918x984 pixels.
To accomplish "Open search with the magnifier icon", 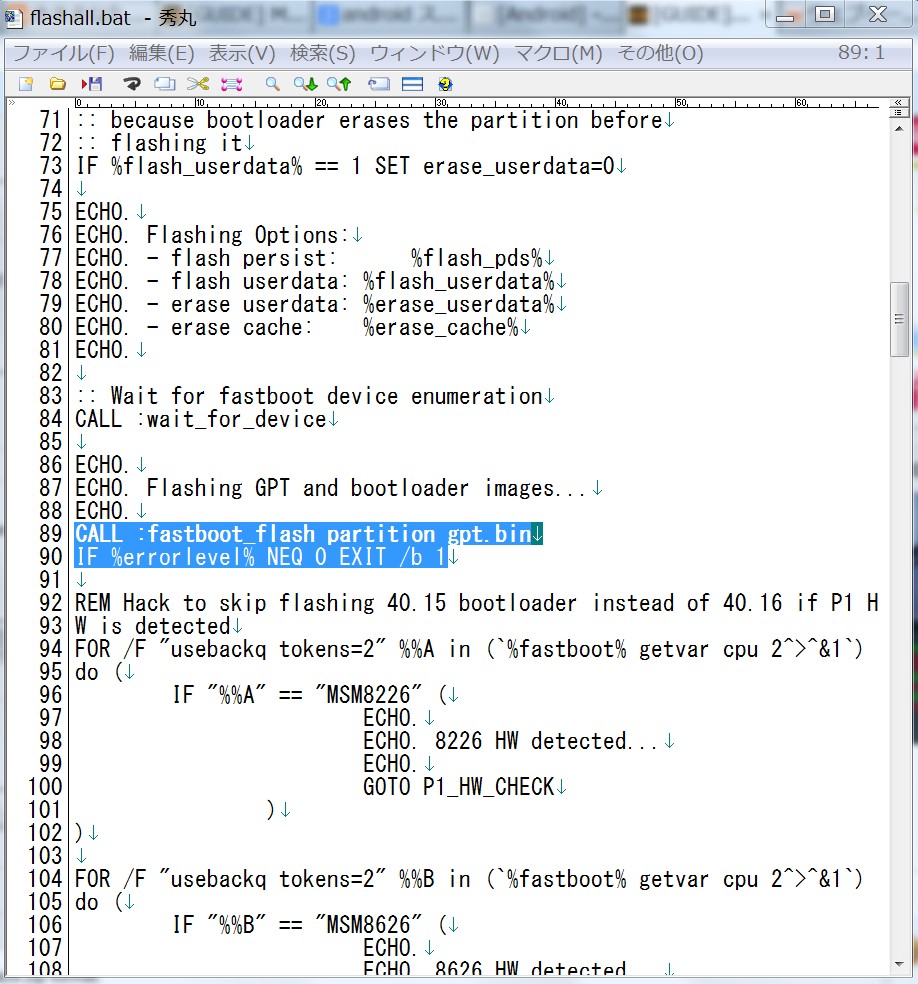I will [x=272, y=83].
